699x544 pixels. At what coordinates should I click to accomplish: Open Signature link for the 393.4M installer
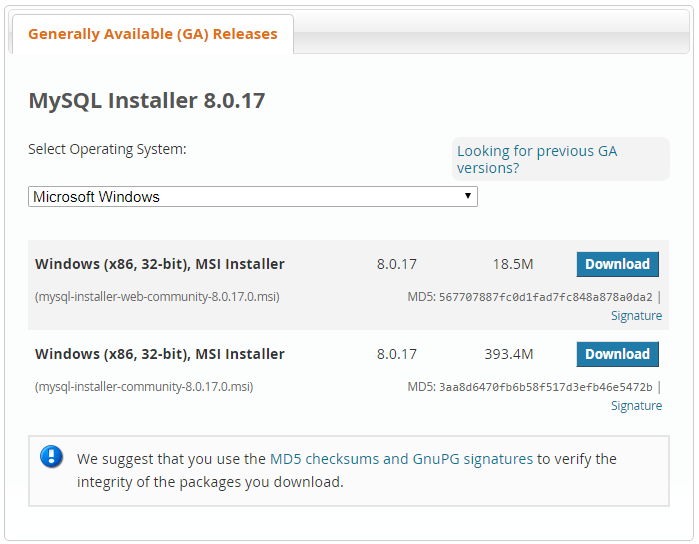[x=636, y=406]
